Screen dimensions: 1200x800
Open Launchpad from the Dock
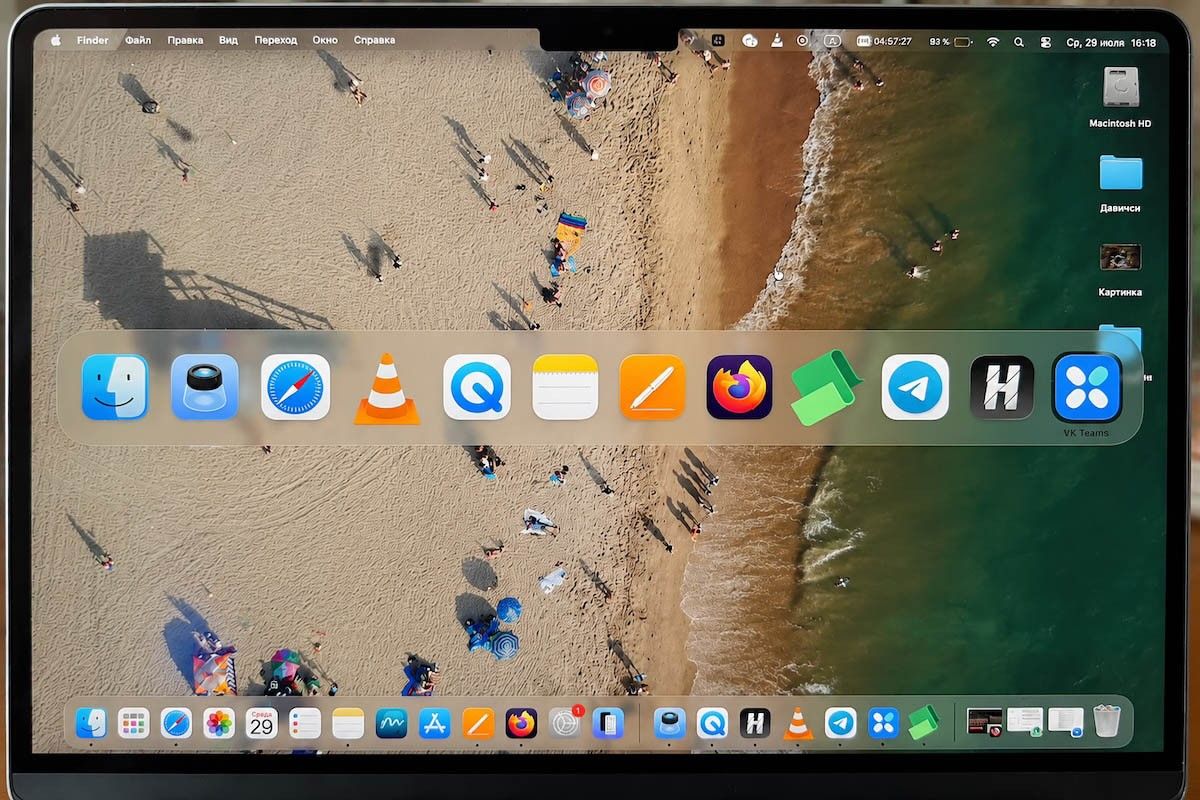click(133, 722)
